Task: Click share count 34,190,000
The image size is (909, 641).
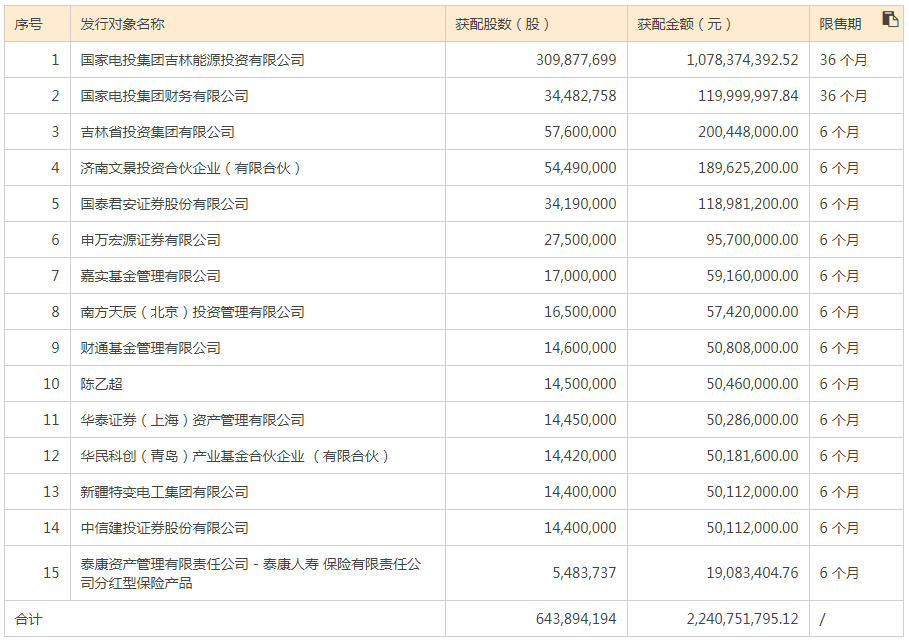Action: pos(580,204)
